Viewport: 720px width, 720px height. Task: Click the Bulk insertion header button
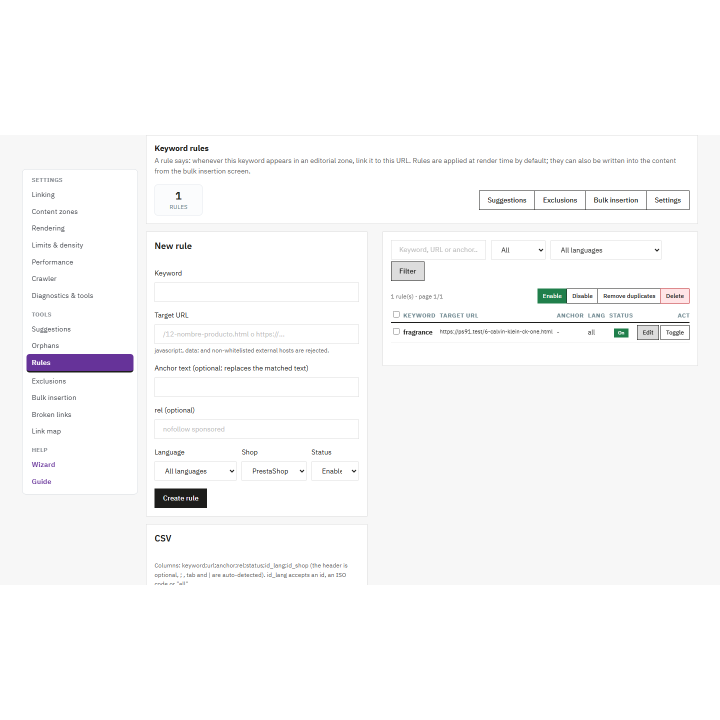coord(616,200)
